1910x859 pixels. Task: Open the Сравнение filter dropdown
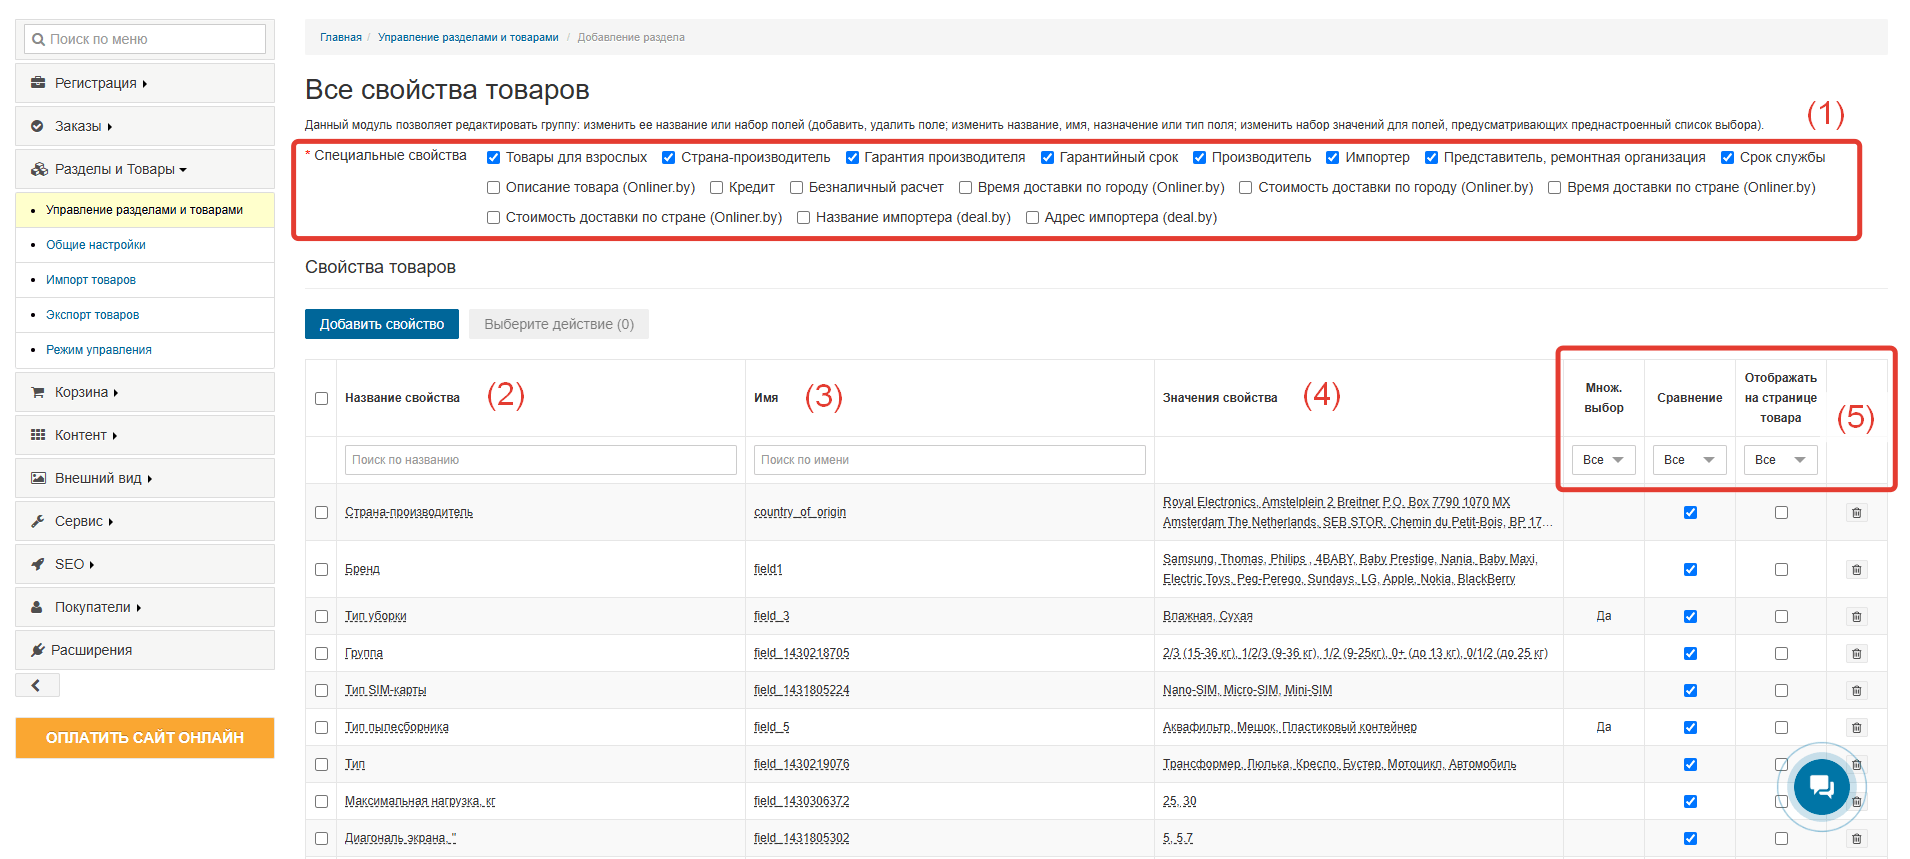coord(1690,460)
